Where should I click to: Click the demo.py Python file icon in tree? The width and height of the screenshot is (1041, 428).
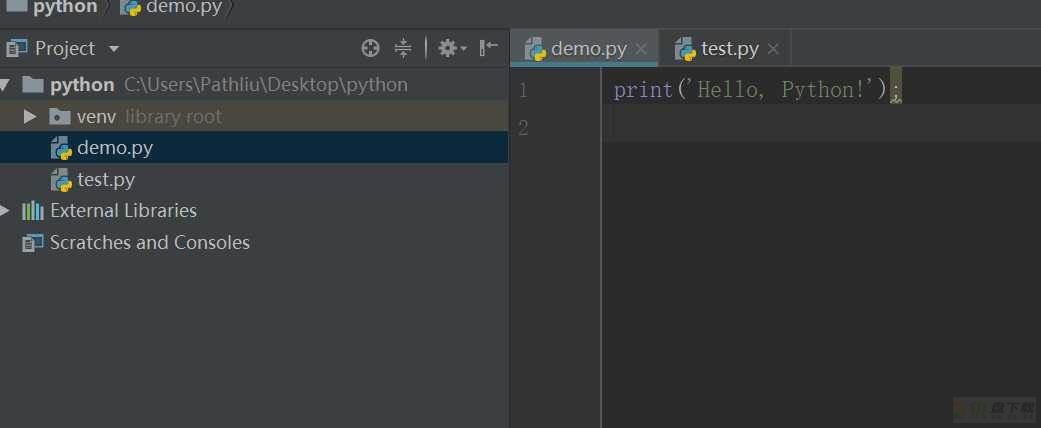61,148
